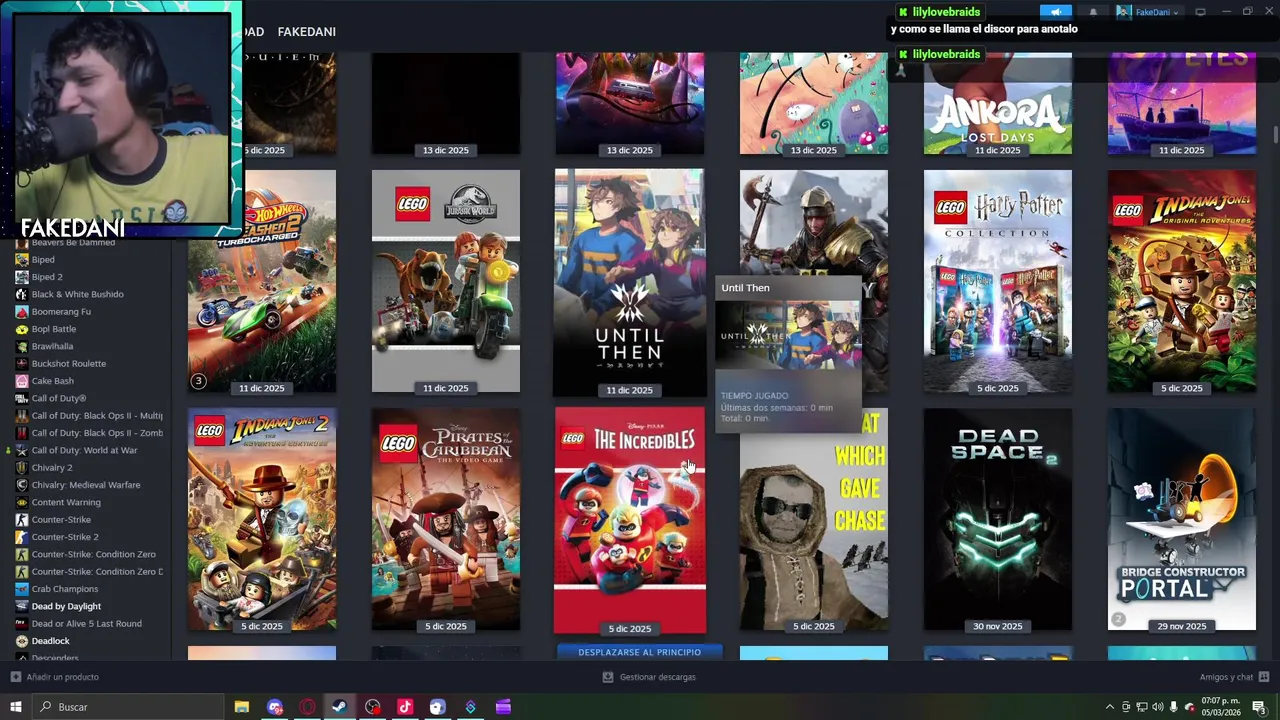
Task: Click the Cake Bash game icon
Action: [22, 381]
